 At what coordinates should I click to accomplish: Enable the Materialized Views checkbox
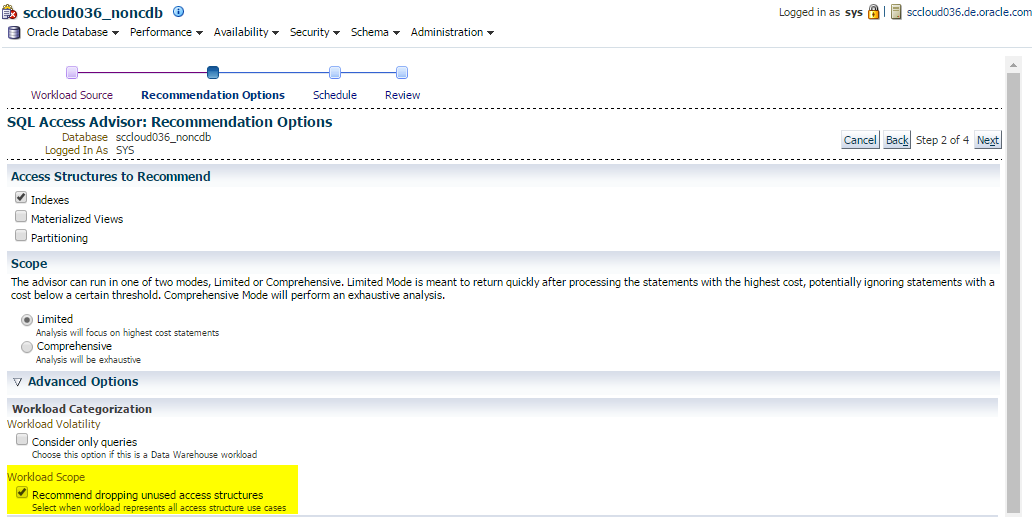(x=21, y=217)
